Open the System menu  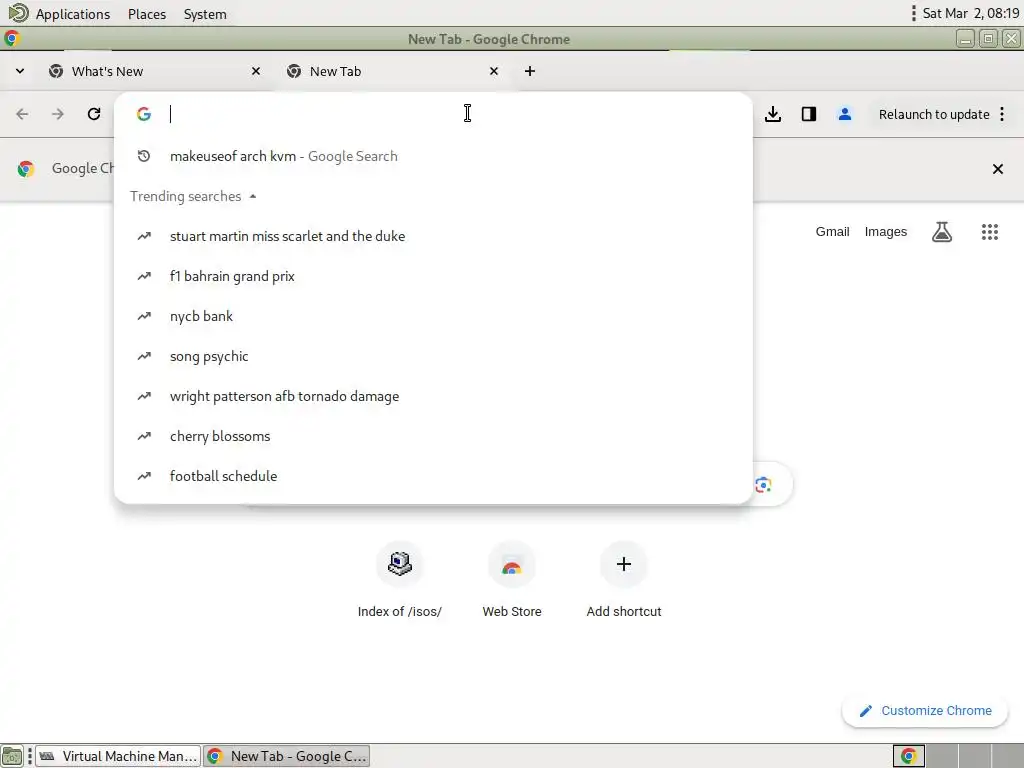pyautogui.click(x=205, y=14)
